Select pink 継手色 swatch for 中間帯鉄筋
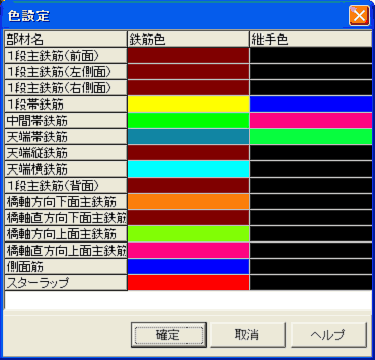The image size is (375, 360). point(311,120)
